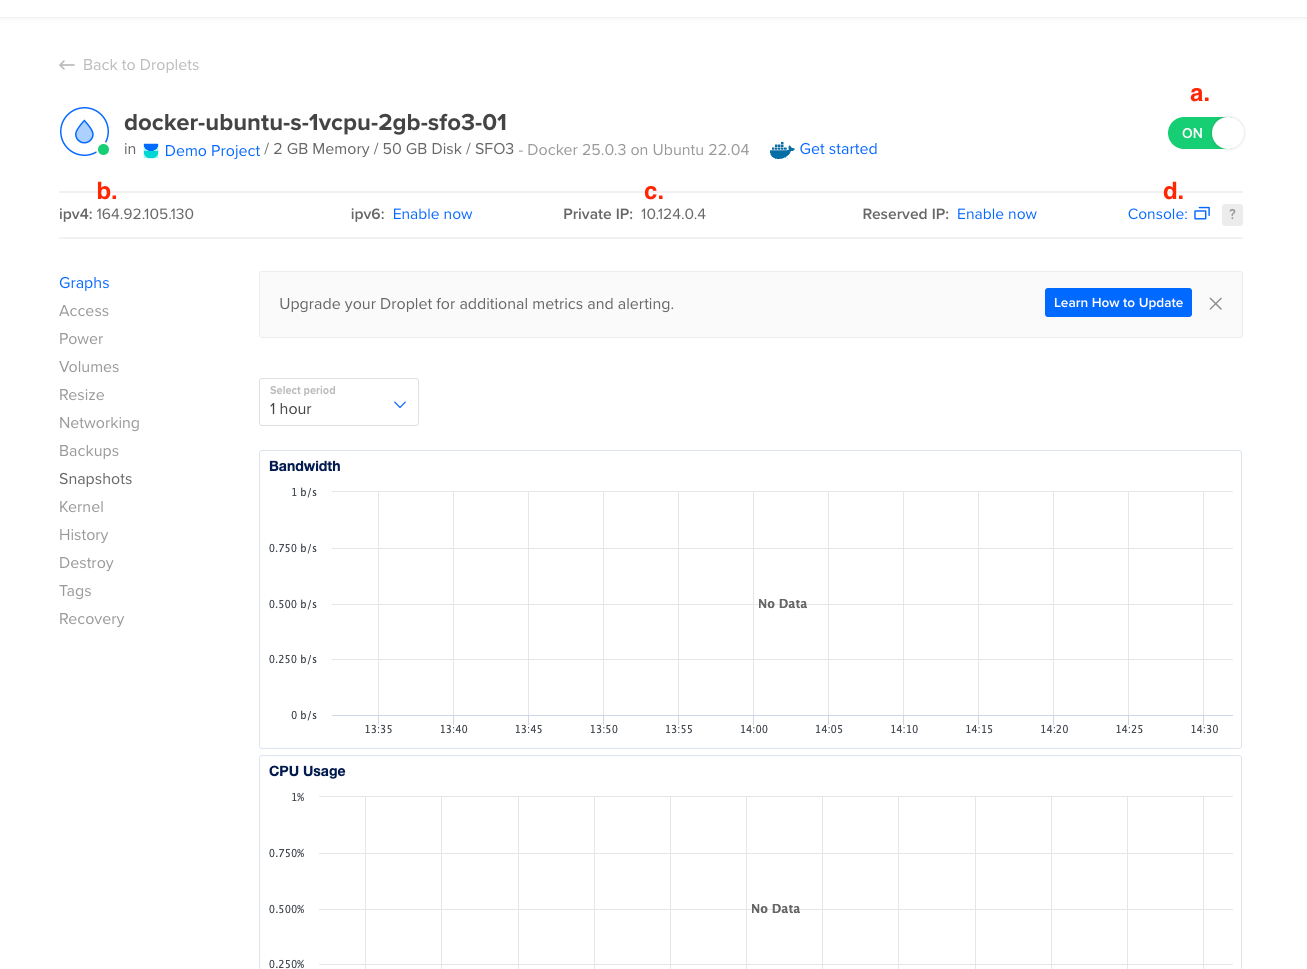Viewport: 1307px width, 969px height.
Task: Click the Bandwidth graph area
Action: click(750, 600)
